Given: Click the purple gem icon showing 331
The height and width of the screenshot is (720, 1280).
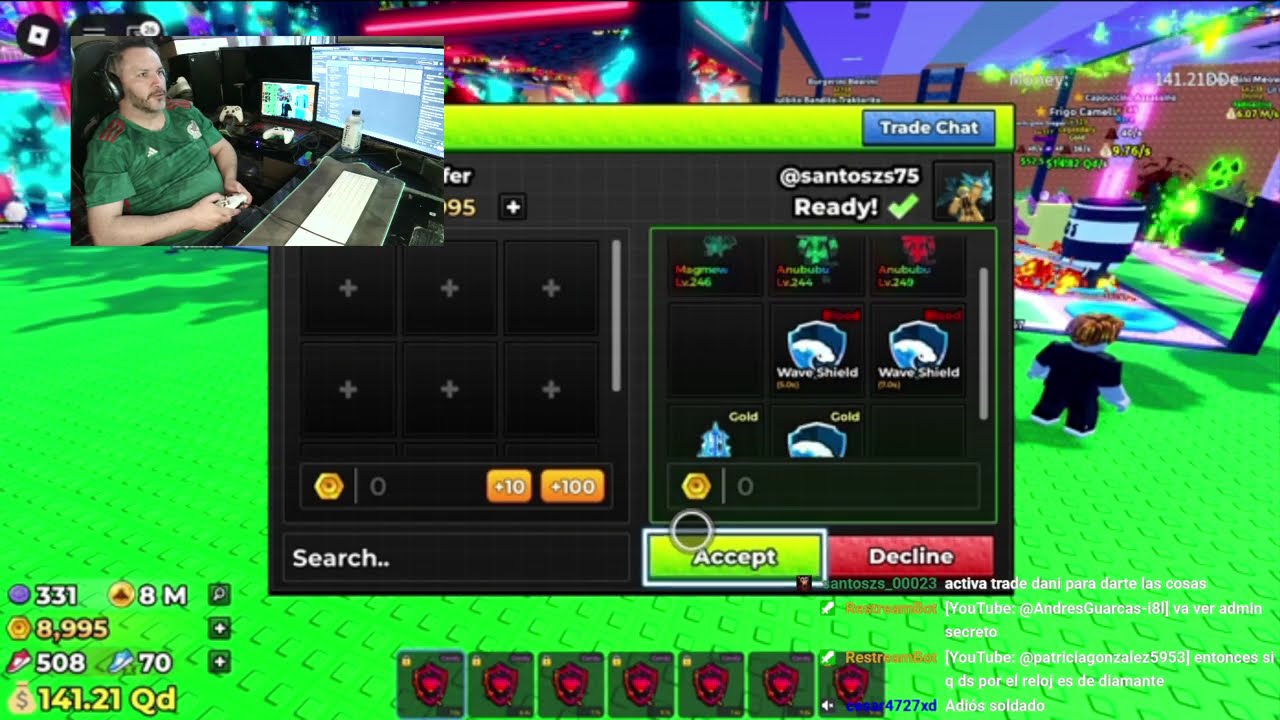Looking at the screenshot, I should point(19,595).
